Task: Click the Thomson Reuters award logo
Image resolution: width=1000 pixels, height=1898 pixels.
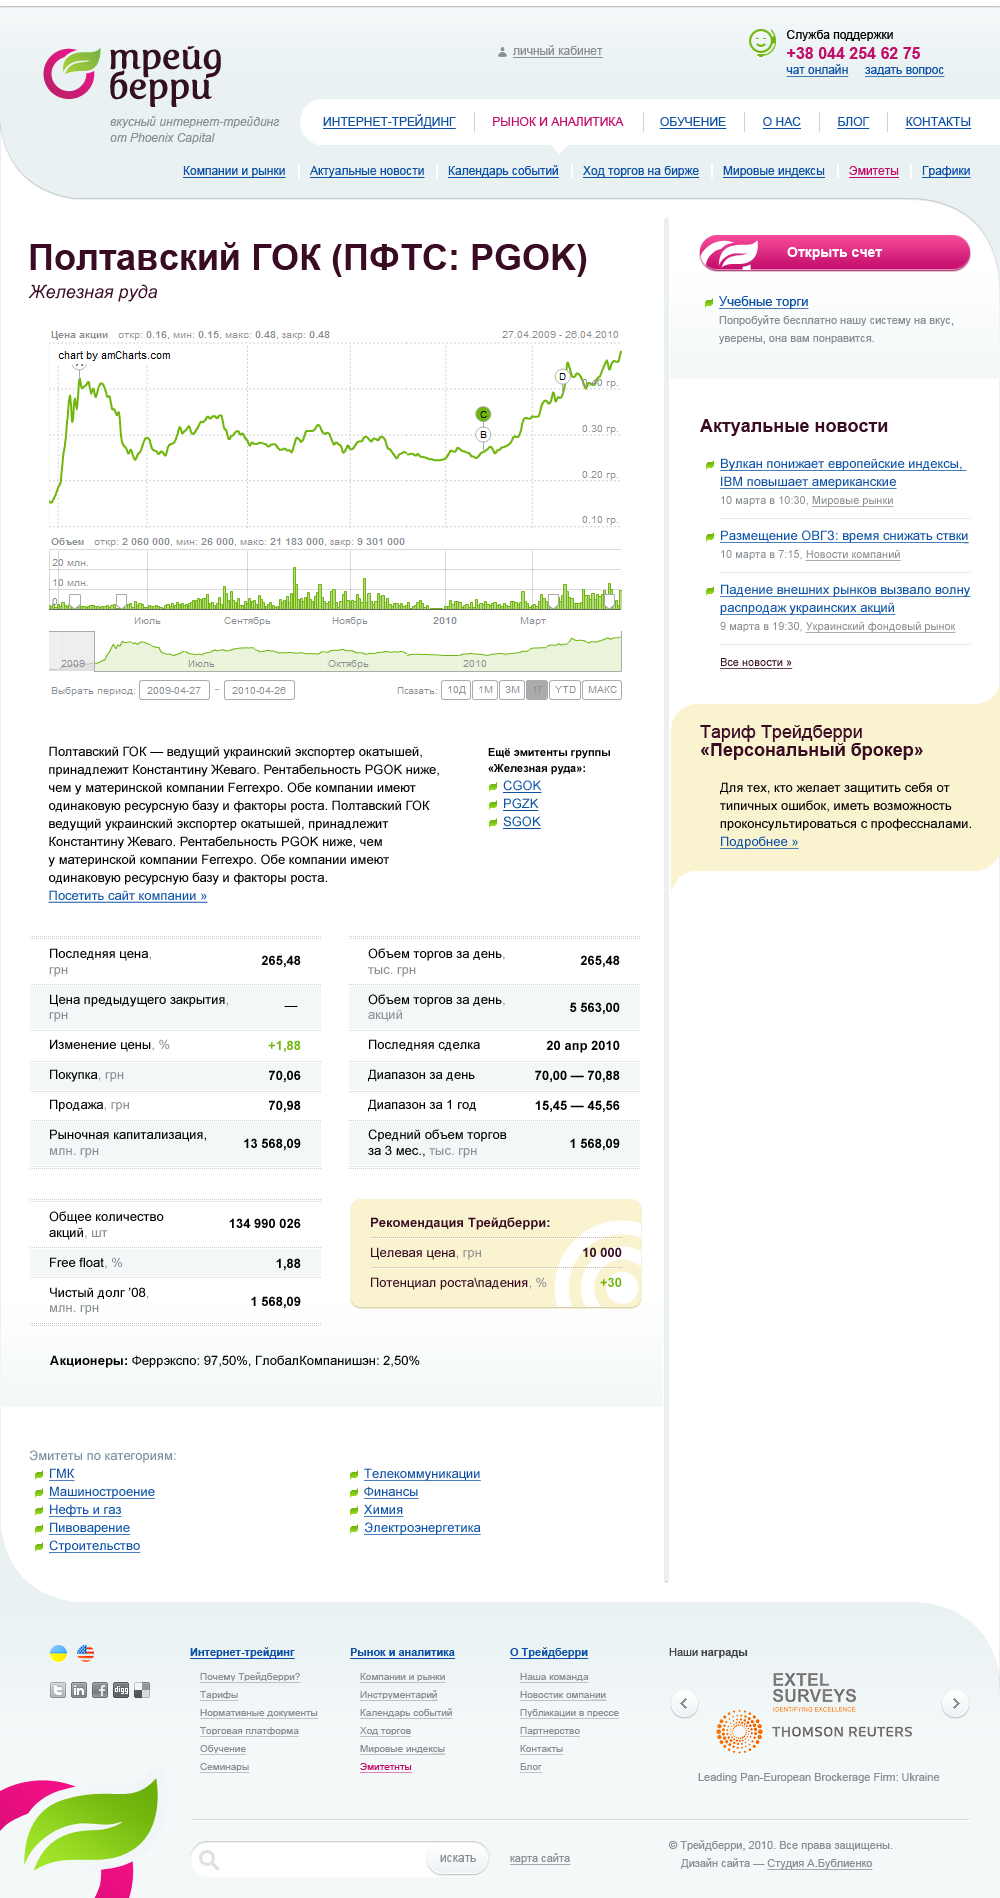Action: pos(815,1732)
